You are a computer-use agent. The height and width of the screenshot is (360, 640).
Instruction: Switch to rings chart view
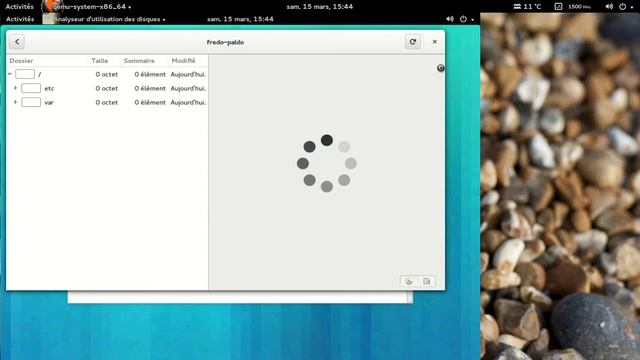409,281
